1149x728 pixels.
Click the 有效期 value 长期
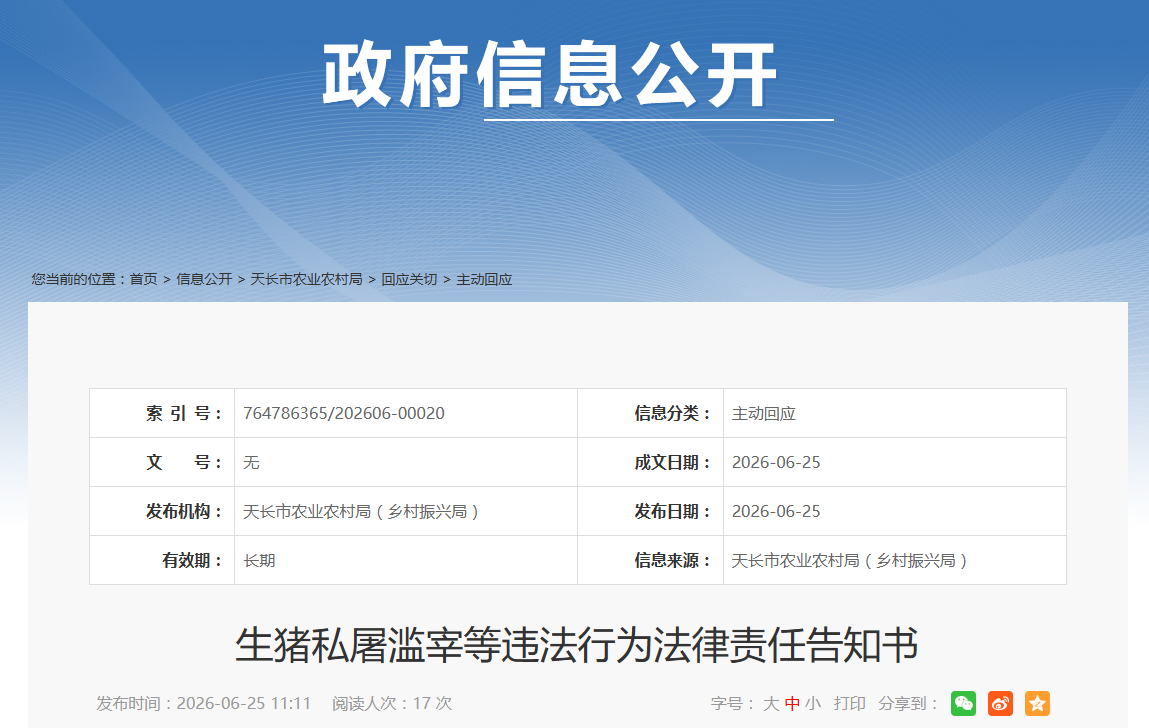click(x=259, y=561)
